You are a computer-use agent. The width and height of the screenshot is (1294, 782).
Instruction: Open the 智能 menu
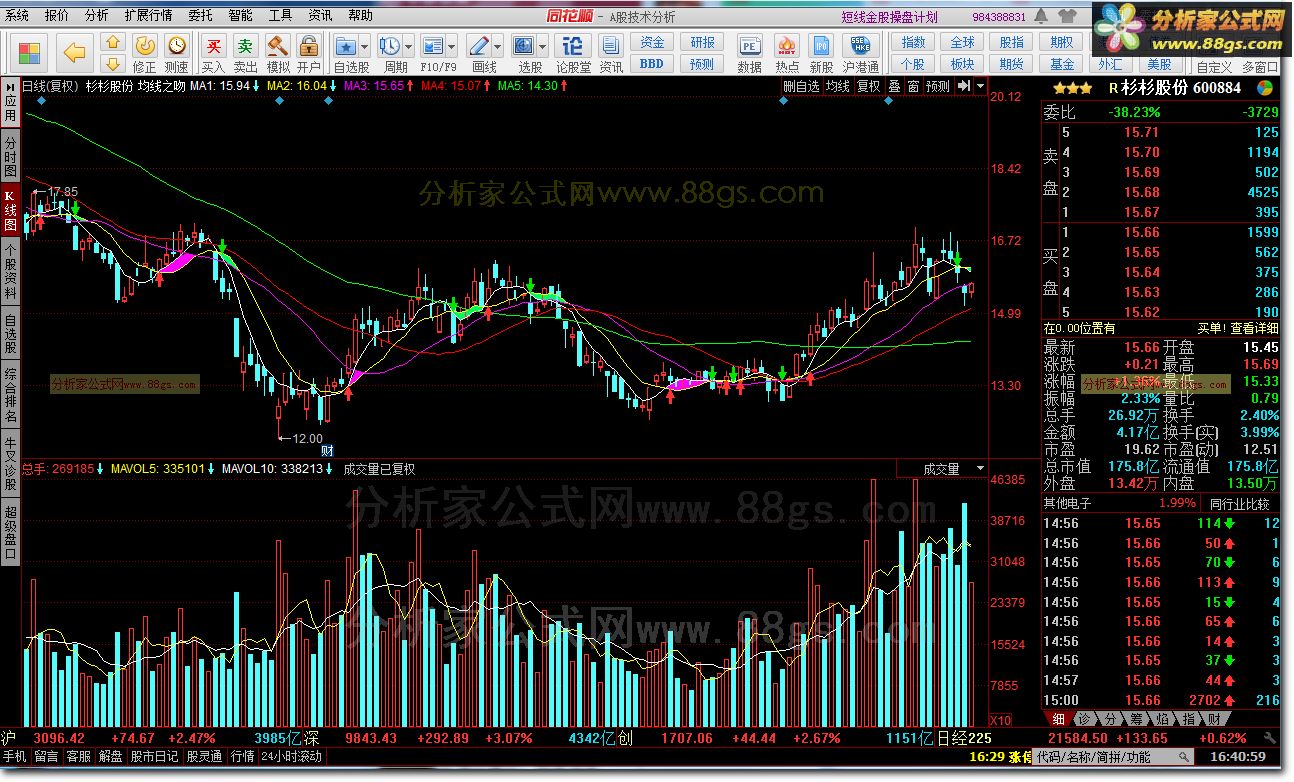(240, 16)
